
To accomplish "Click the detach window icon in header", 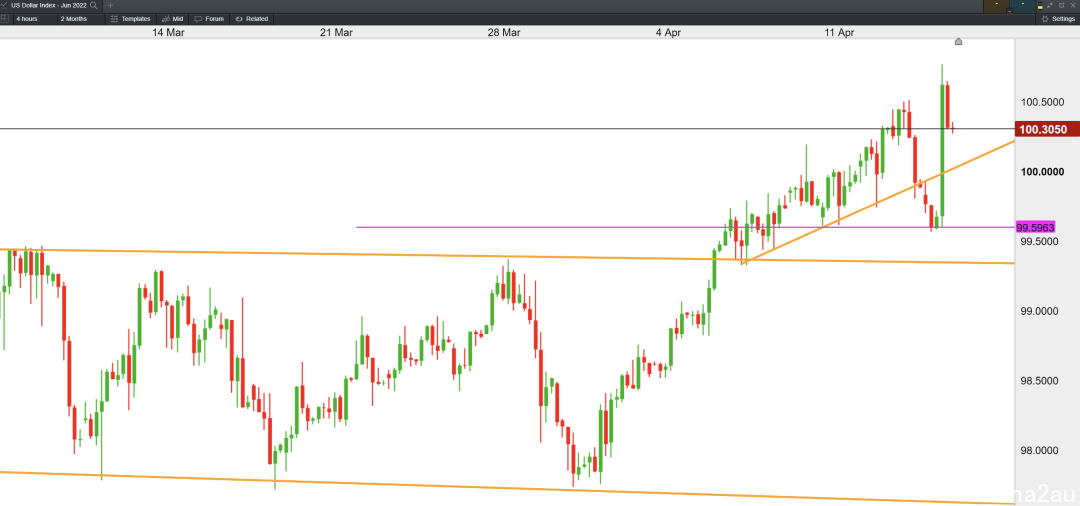I will point(1061,5).
